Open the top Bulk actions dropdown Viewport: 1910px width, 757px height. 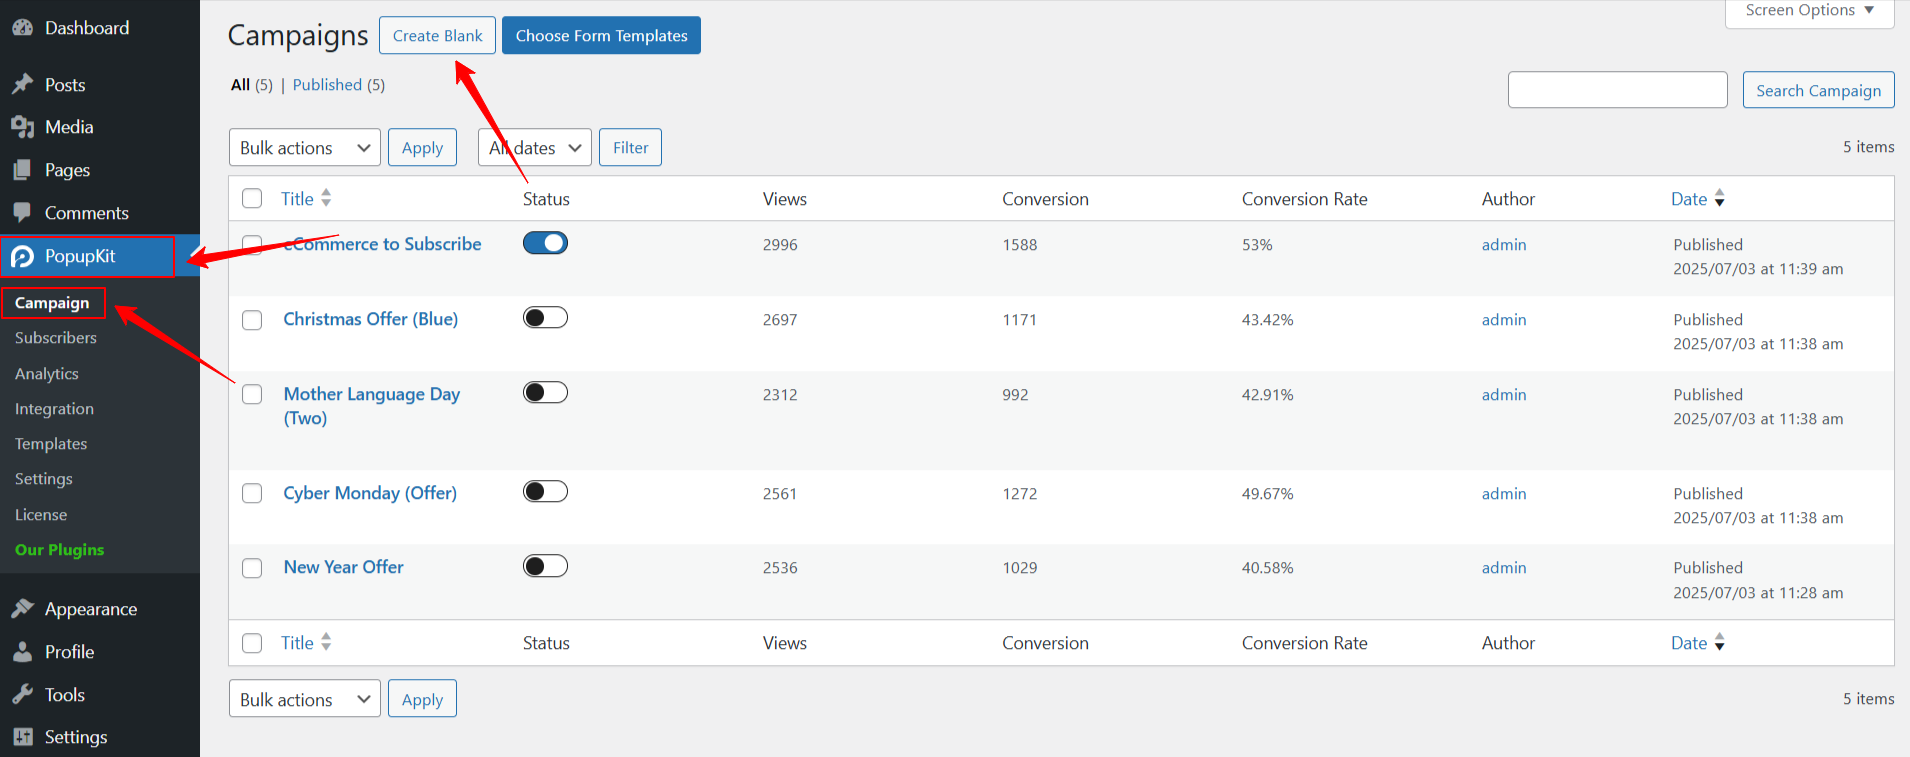tap(304, 148)
